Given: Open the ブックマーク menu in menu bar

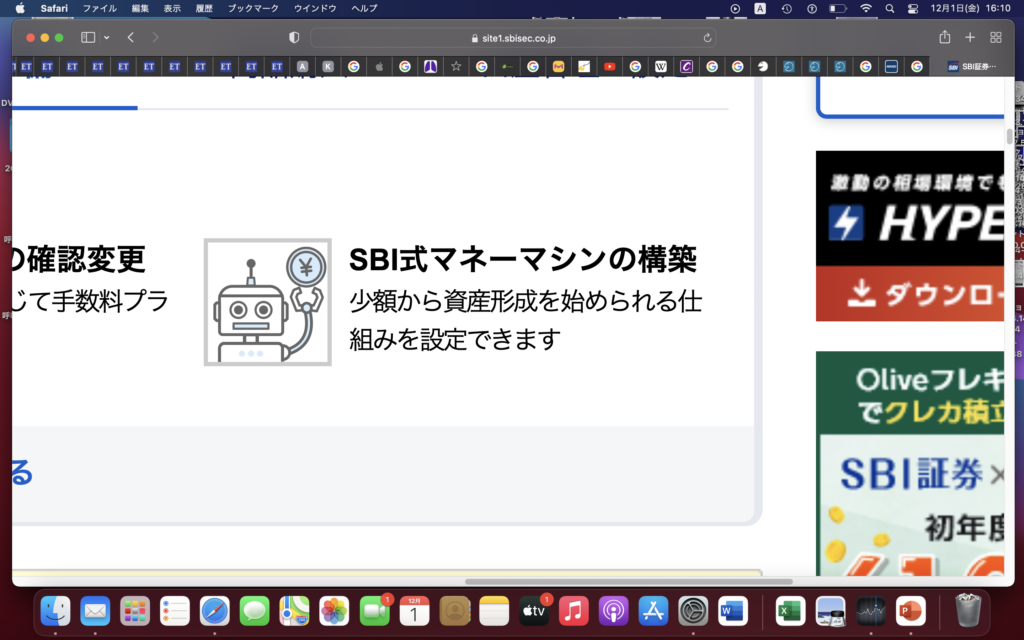Looking at the screenshot, I should 253,8.
